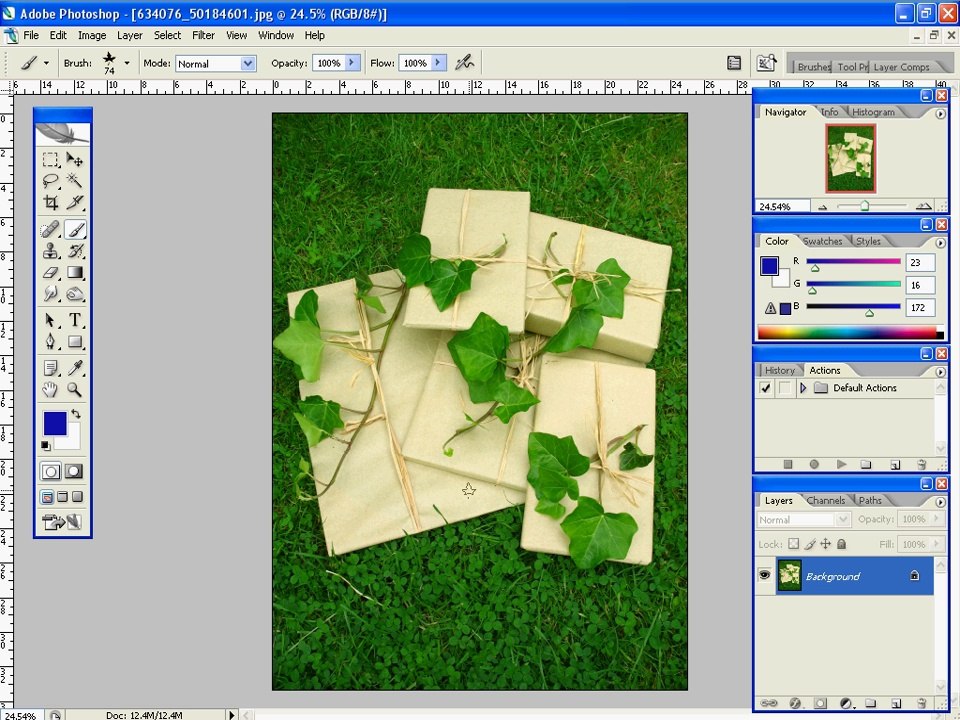Expand the Default Actions set triangle
The image size is (960, 720).
click(803, 388)
